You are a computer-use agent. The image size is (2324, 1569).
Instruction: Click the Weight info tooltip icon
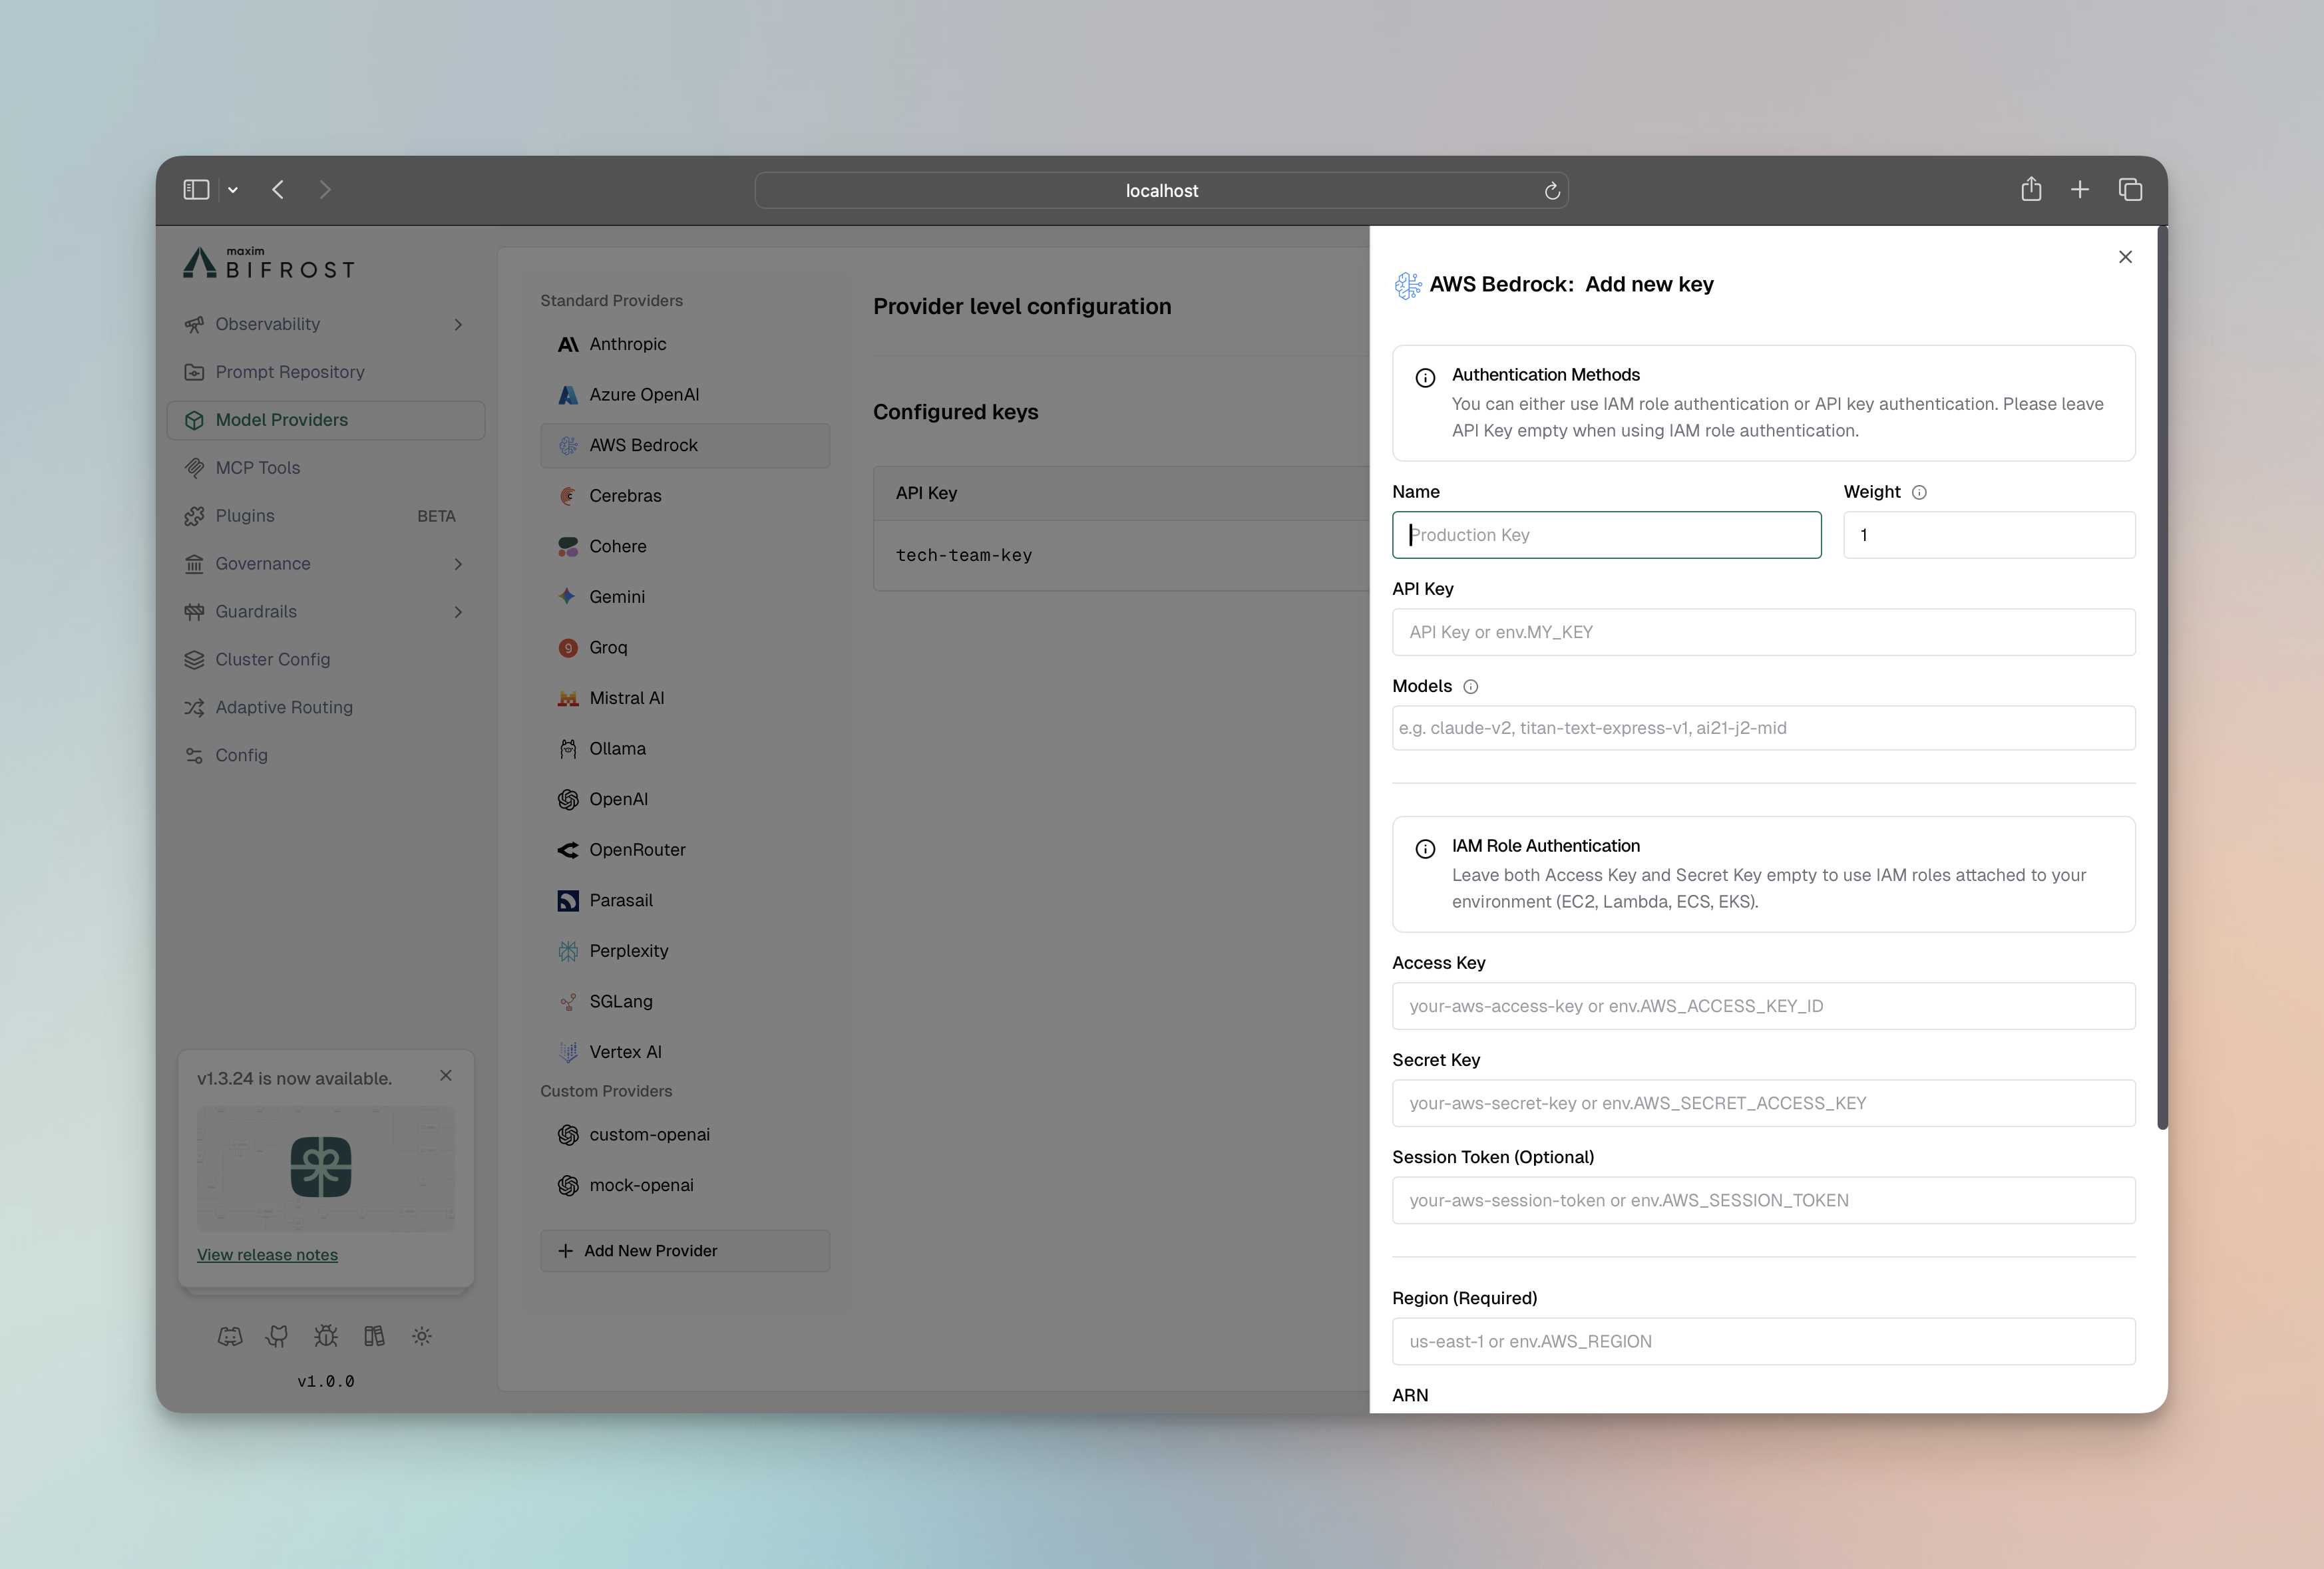(1920, 492)
